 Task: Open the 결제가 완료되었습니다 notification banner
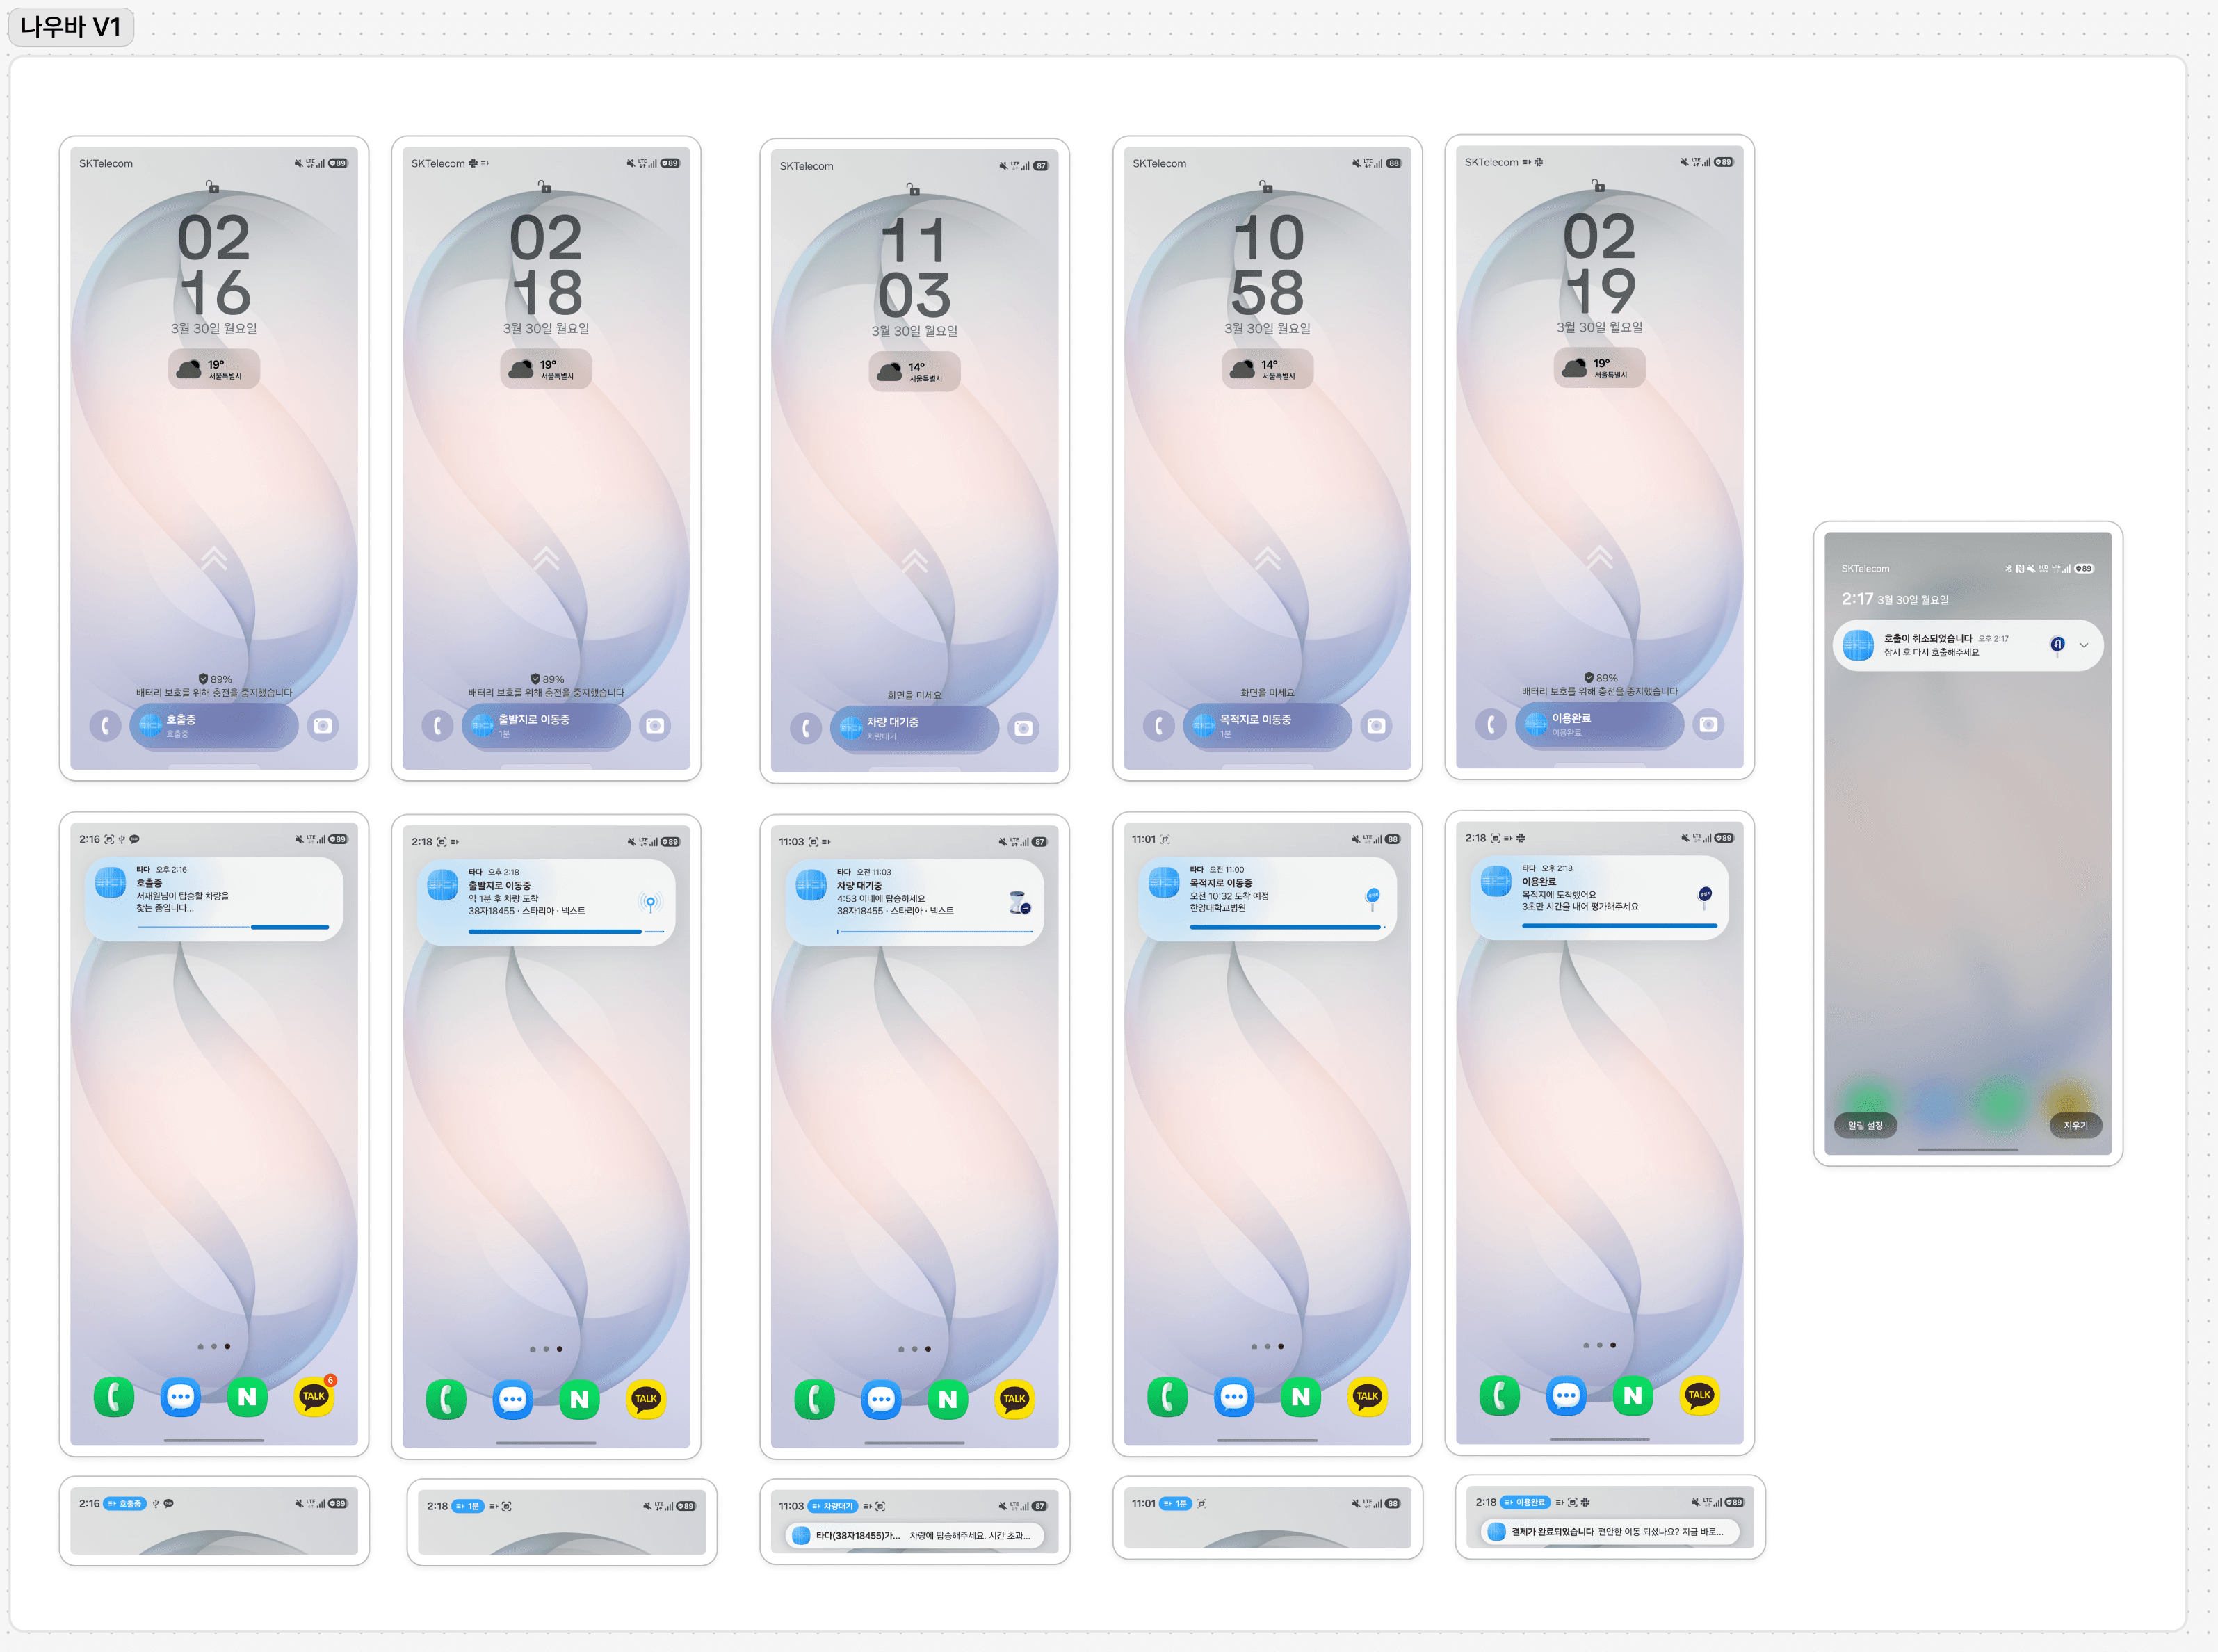[1610, 1532]
